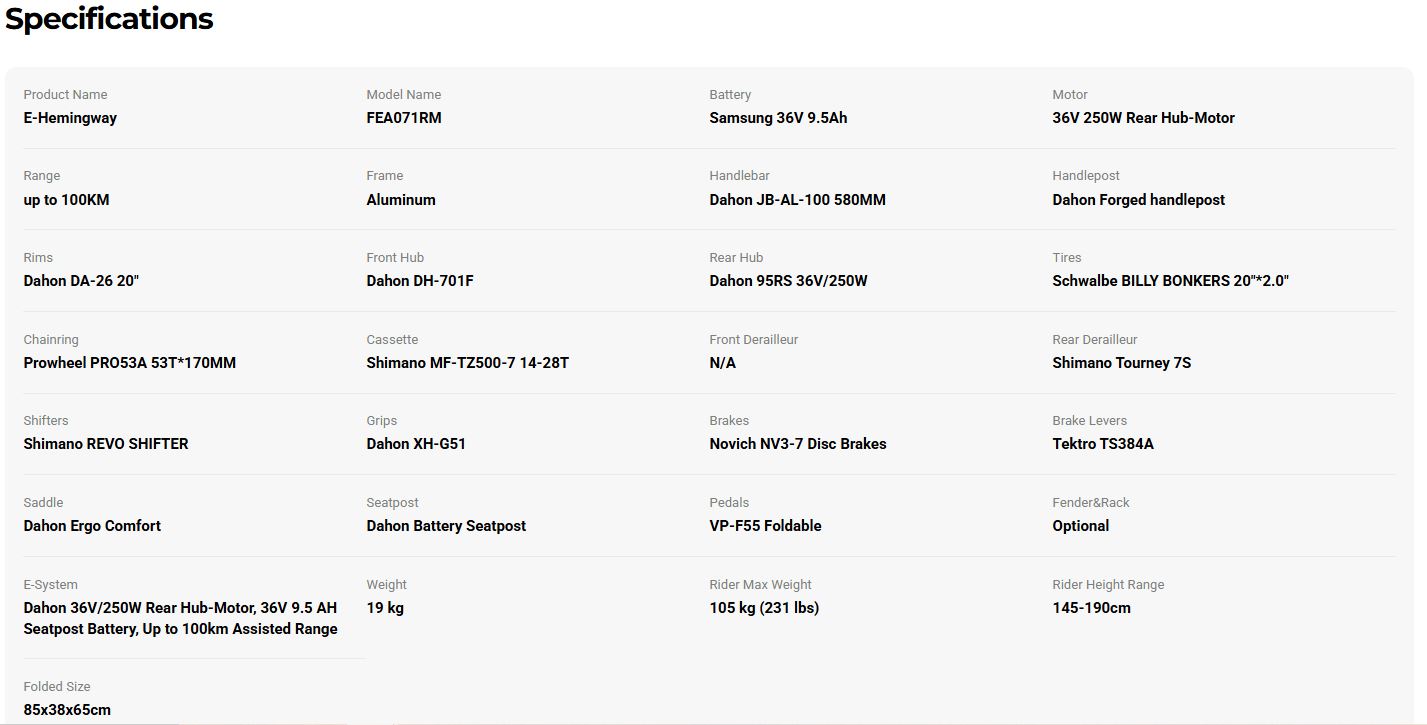1427x725 pixels.
Task: Select weight value 19 kg
Action: [385, 608]
